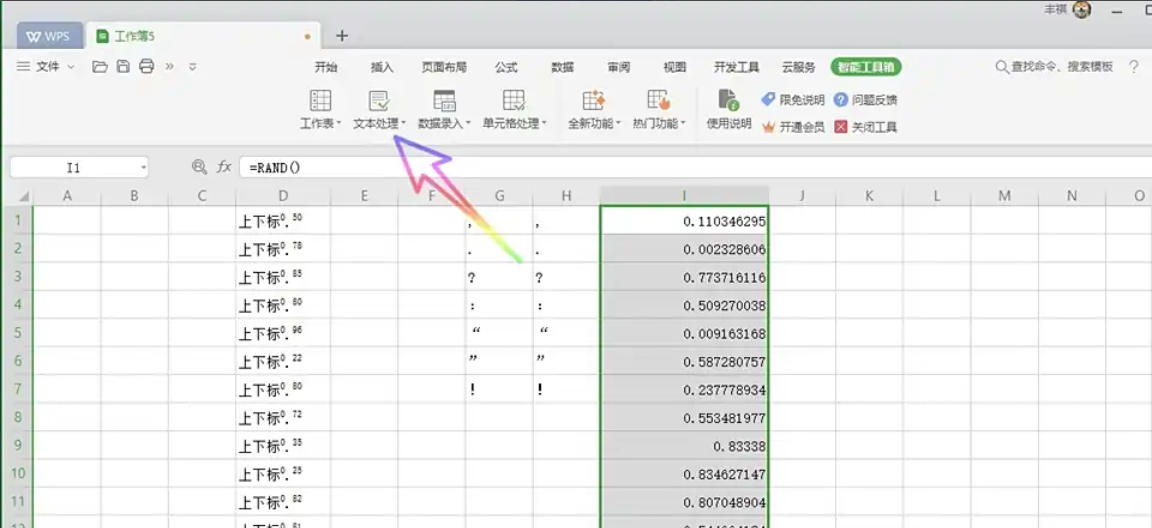Click cell with 0.83338

click(684, 446)
